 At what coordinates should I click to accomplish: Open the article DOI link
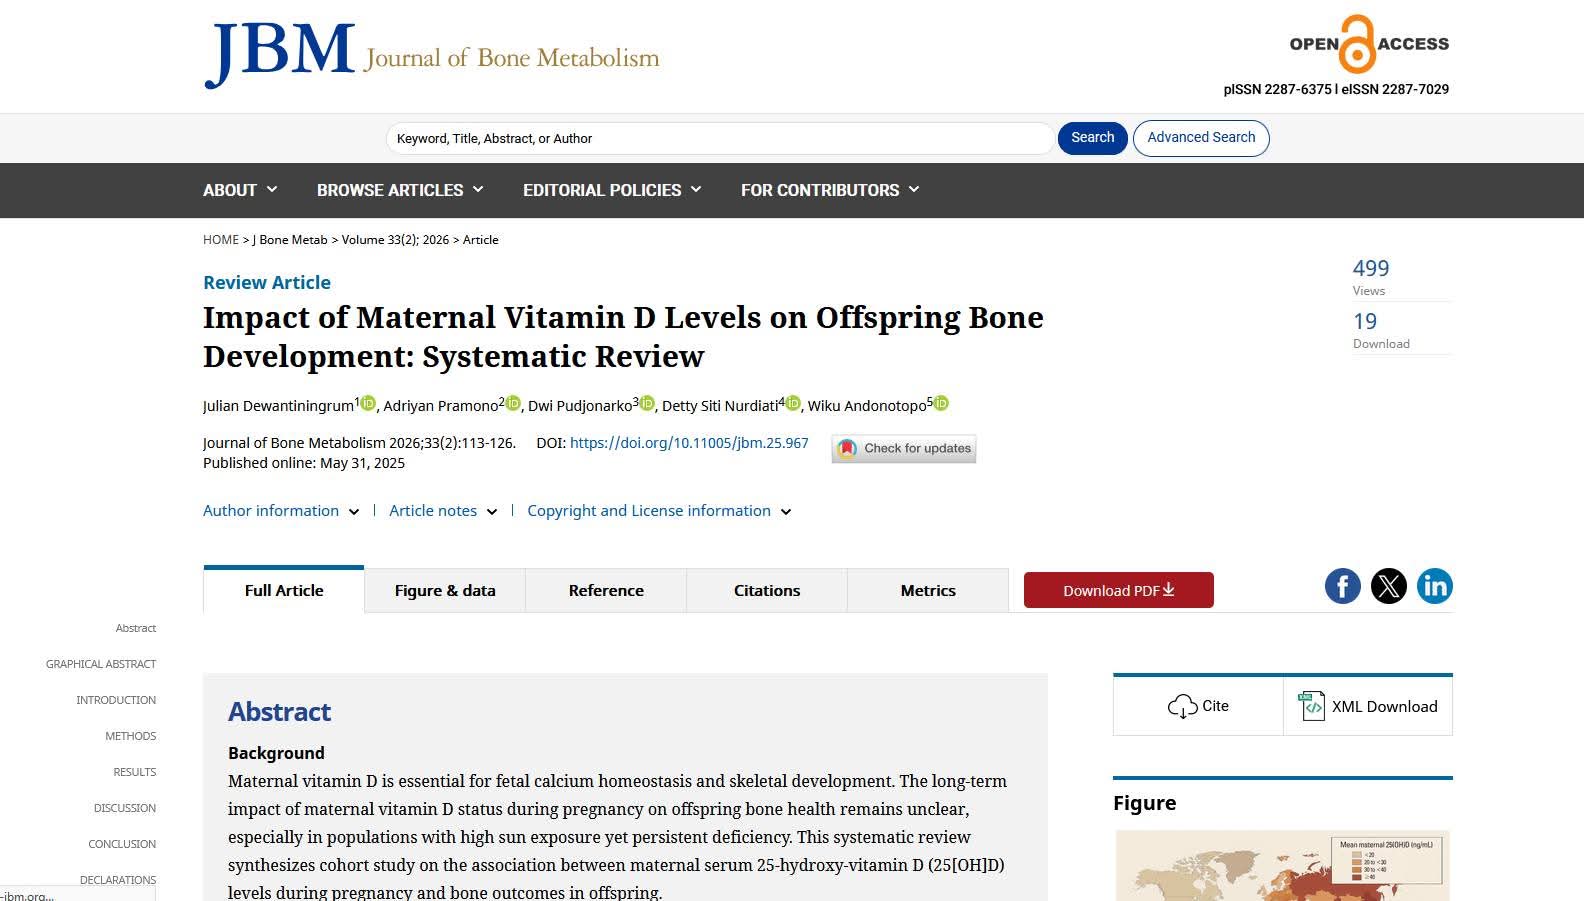689,443
